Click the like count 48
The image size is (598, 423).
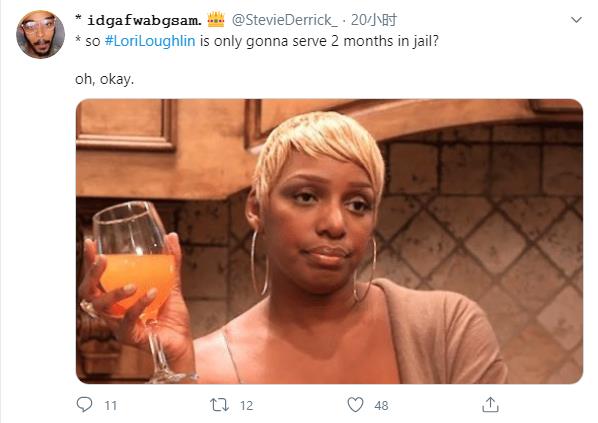[x=381, y=405]
